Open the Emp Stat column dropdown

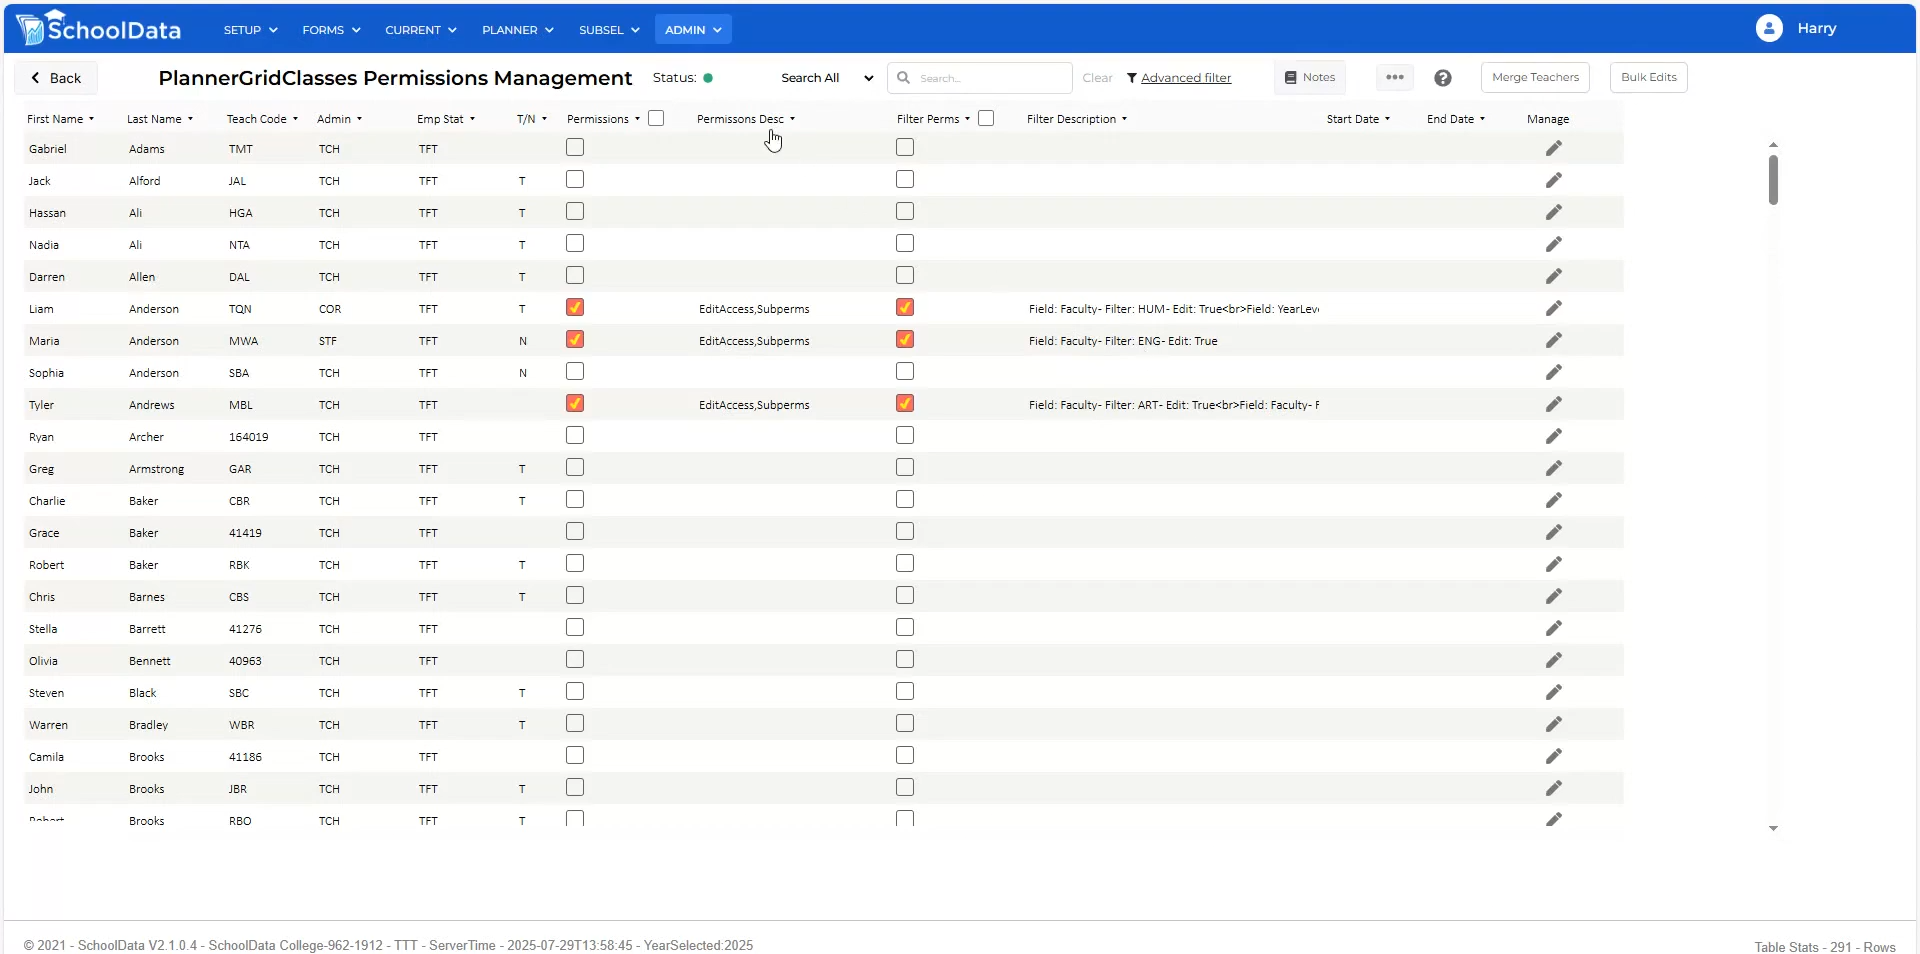(x=472, y=119)
